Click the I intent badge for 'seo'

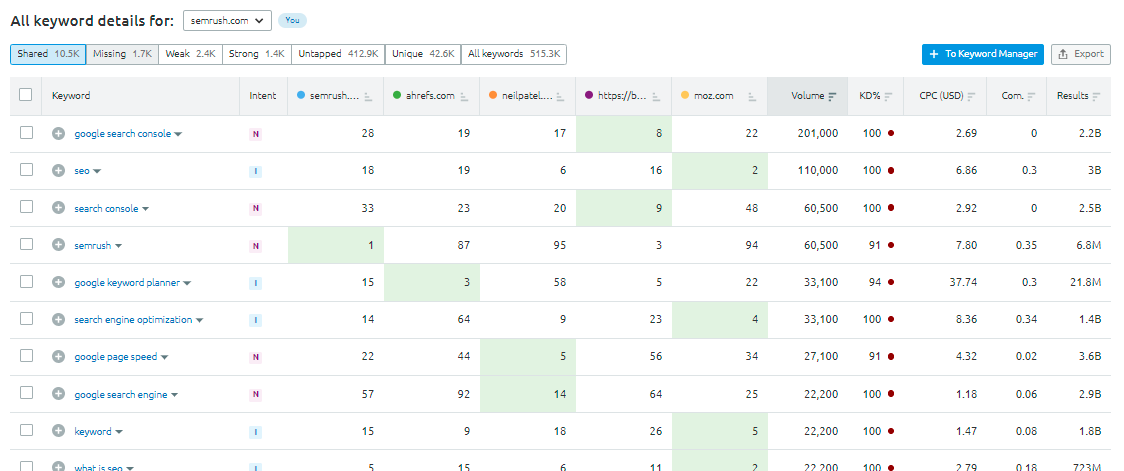tap(256, 171)
